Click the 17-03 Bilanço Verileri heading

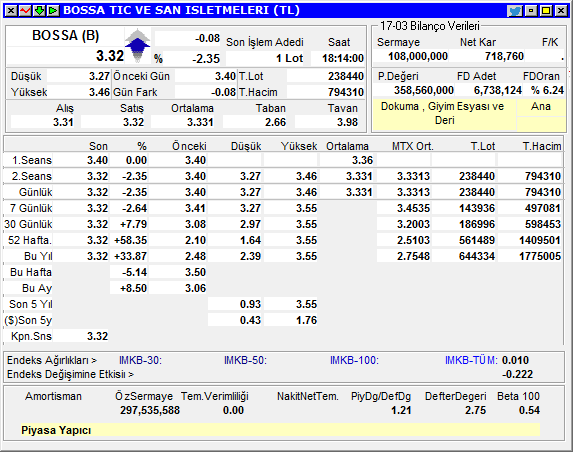(x=429, y=26)
